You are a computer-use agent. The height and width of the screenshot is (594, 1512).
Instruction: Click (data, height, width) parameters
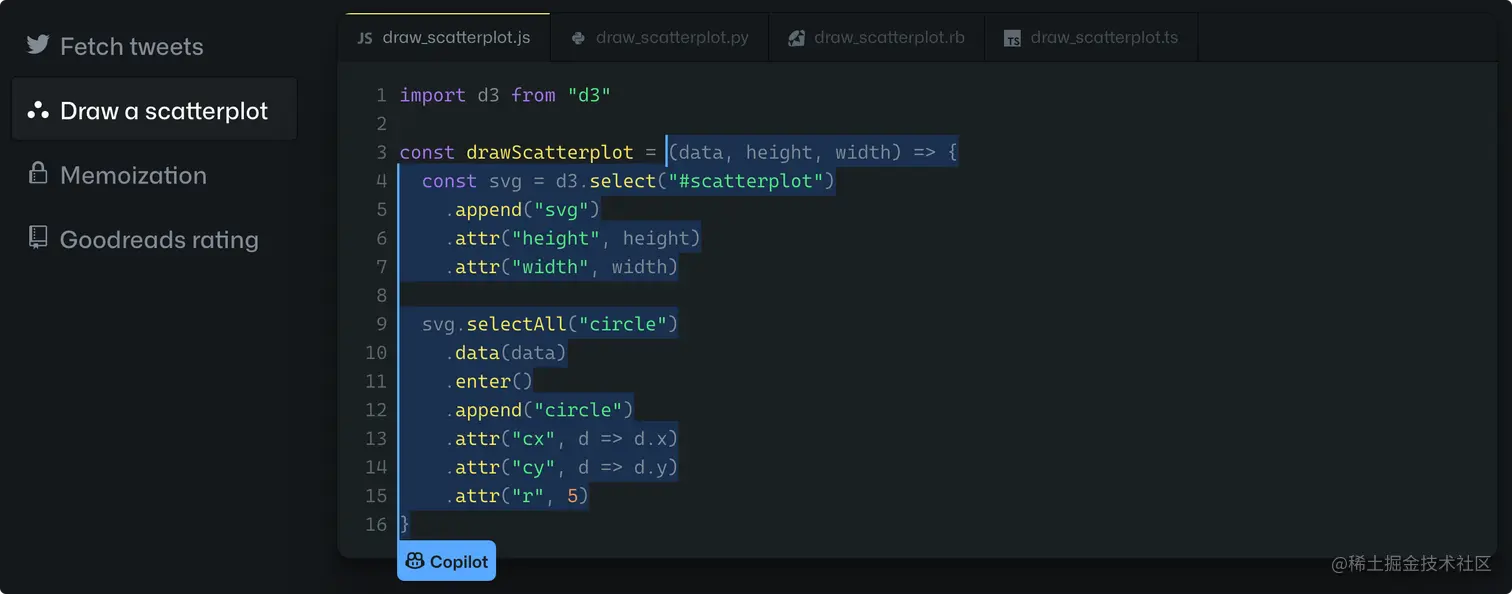(x=785, y=152)
